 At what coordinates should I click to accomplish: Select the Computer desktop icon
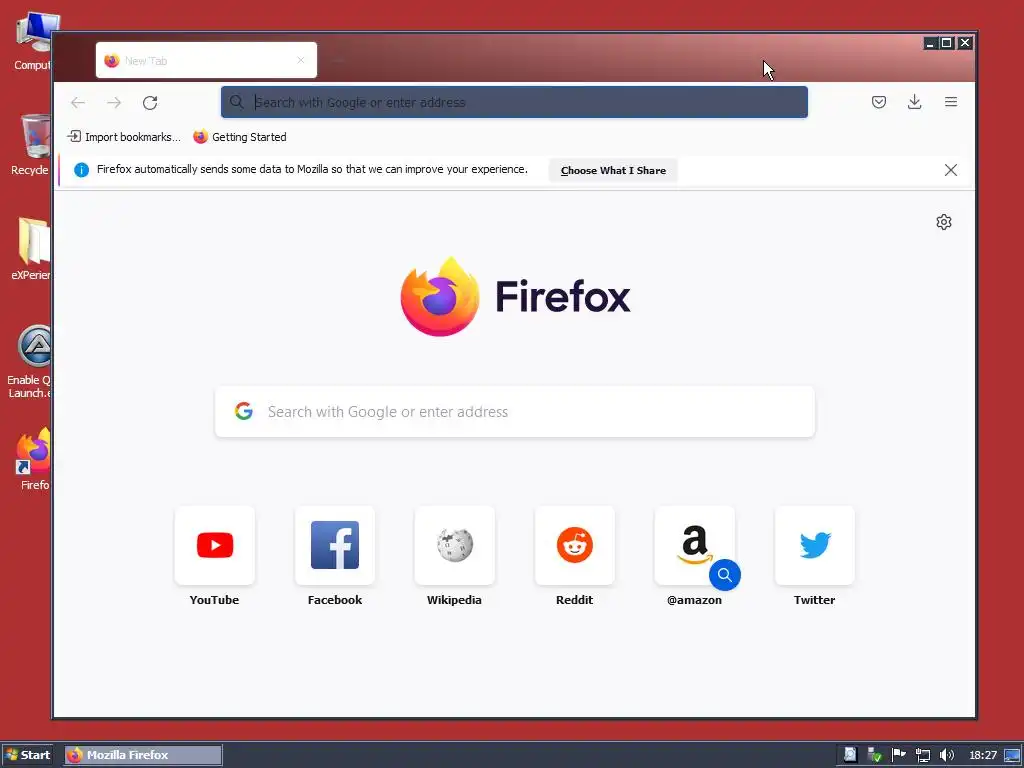[33, 42]
